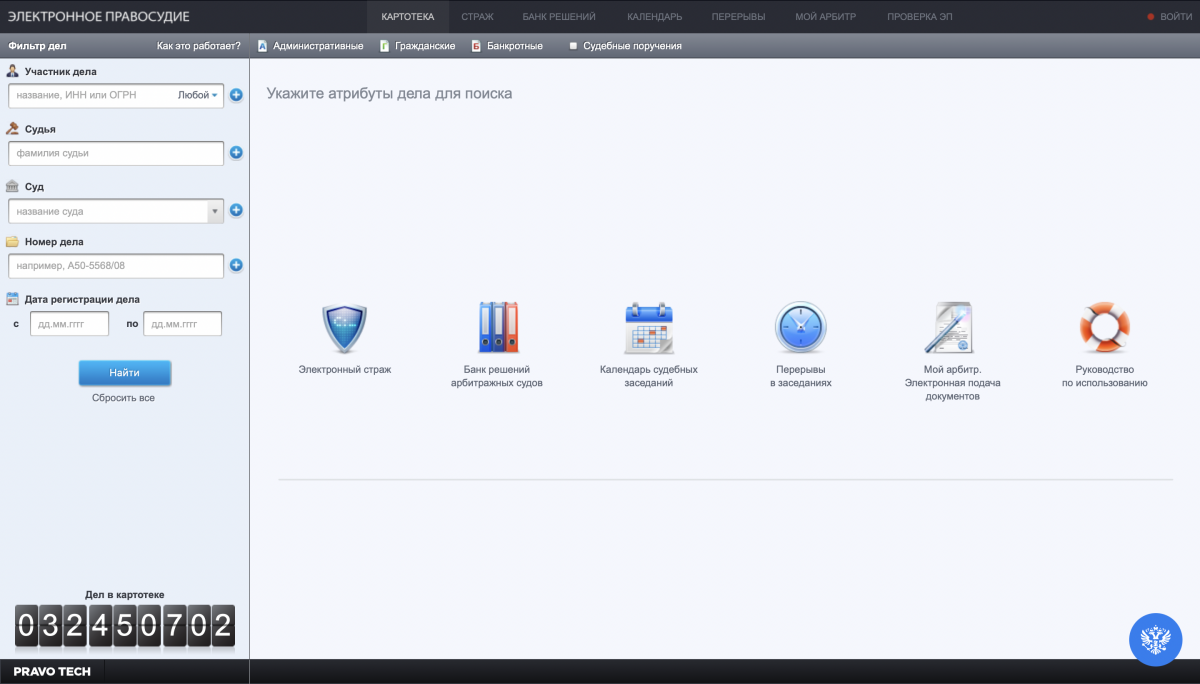Viewport: 1200px width, 684px height.
Task: Filter by Гражданские cases
Action: [418, 46]
